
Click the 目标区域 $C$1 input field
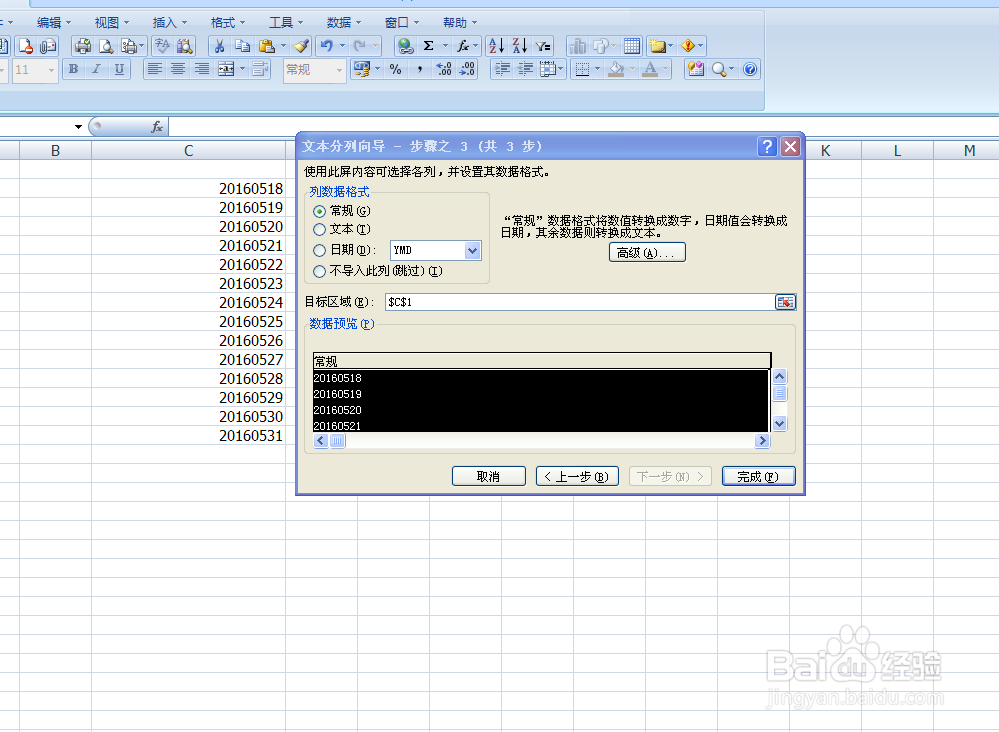(580, 302)
